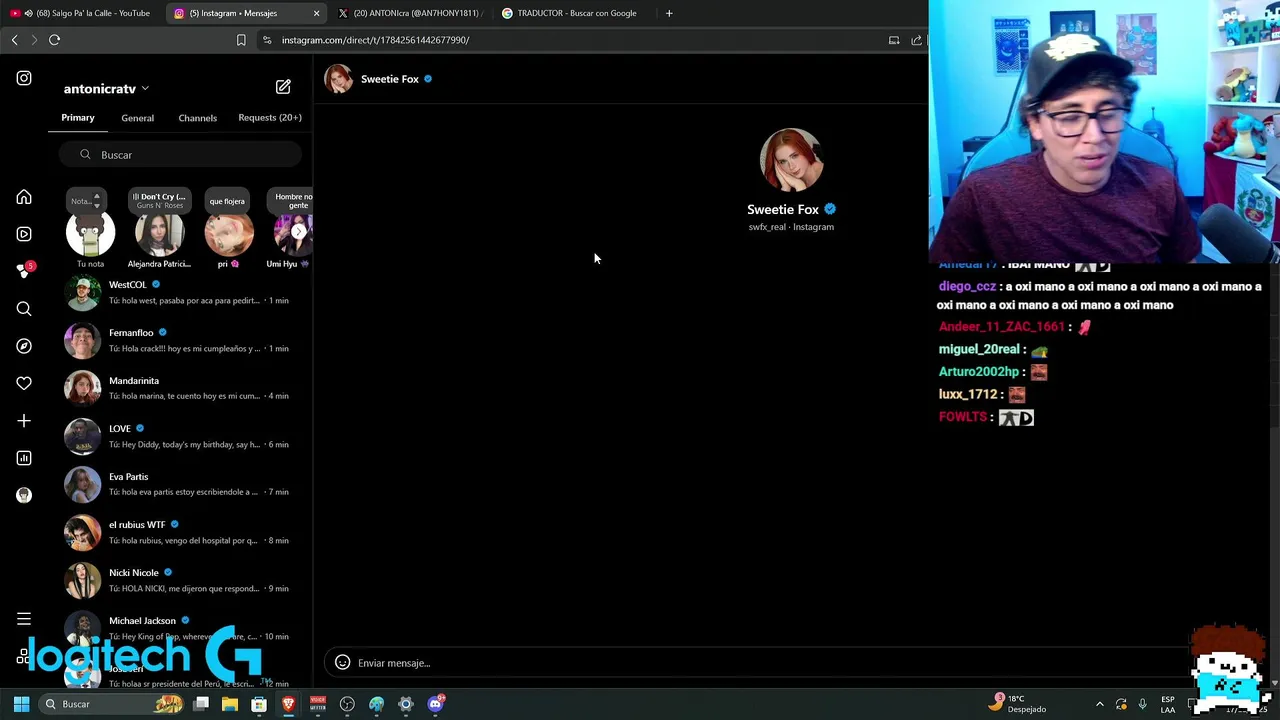Open the Explore compass icon
This screenshot has width=1280, height=720.
(24, 346)
